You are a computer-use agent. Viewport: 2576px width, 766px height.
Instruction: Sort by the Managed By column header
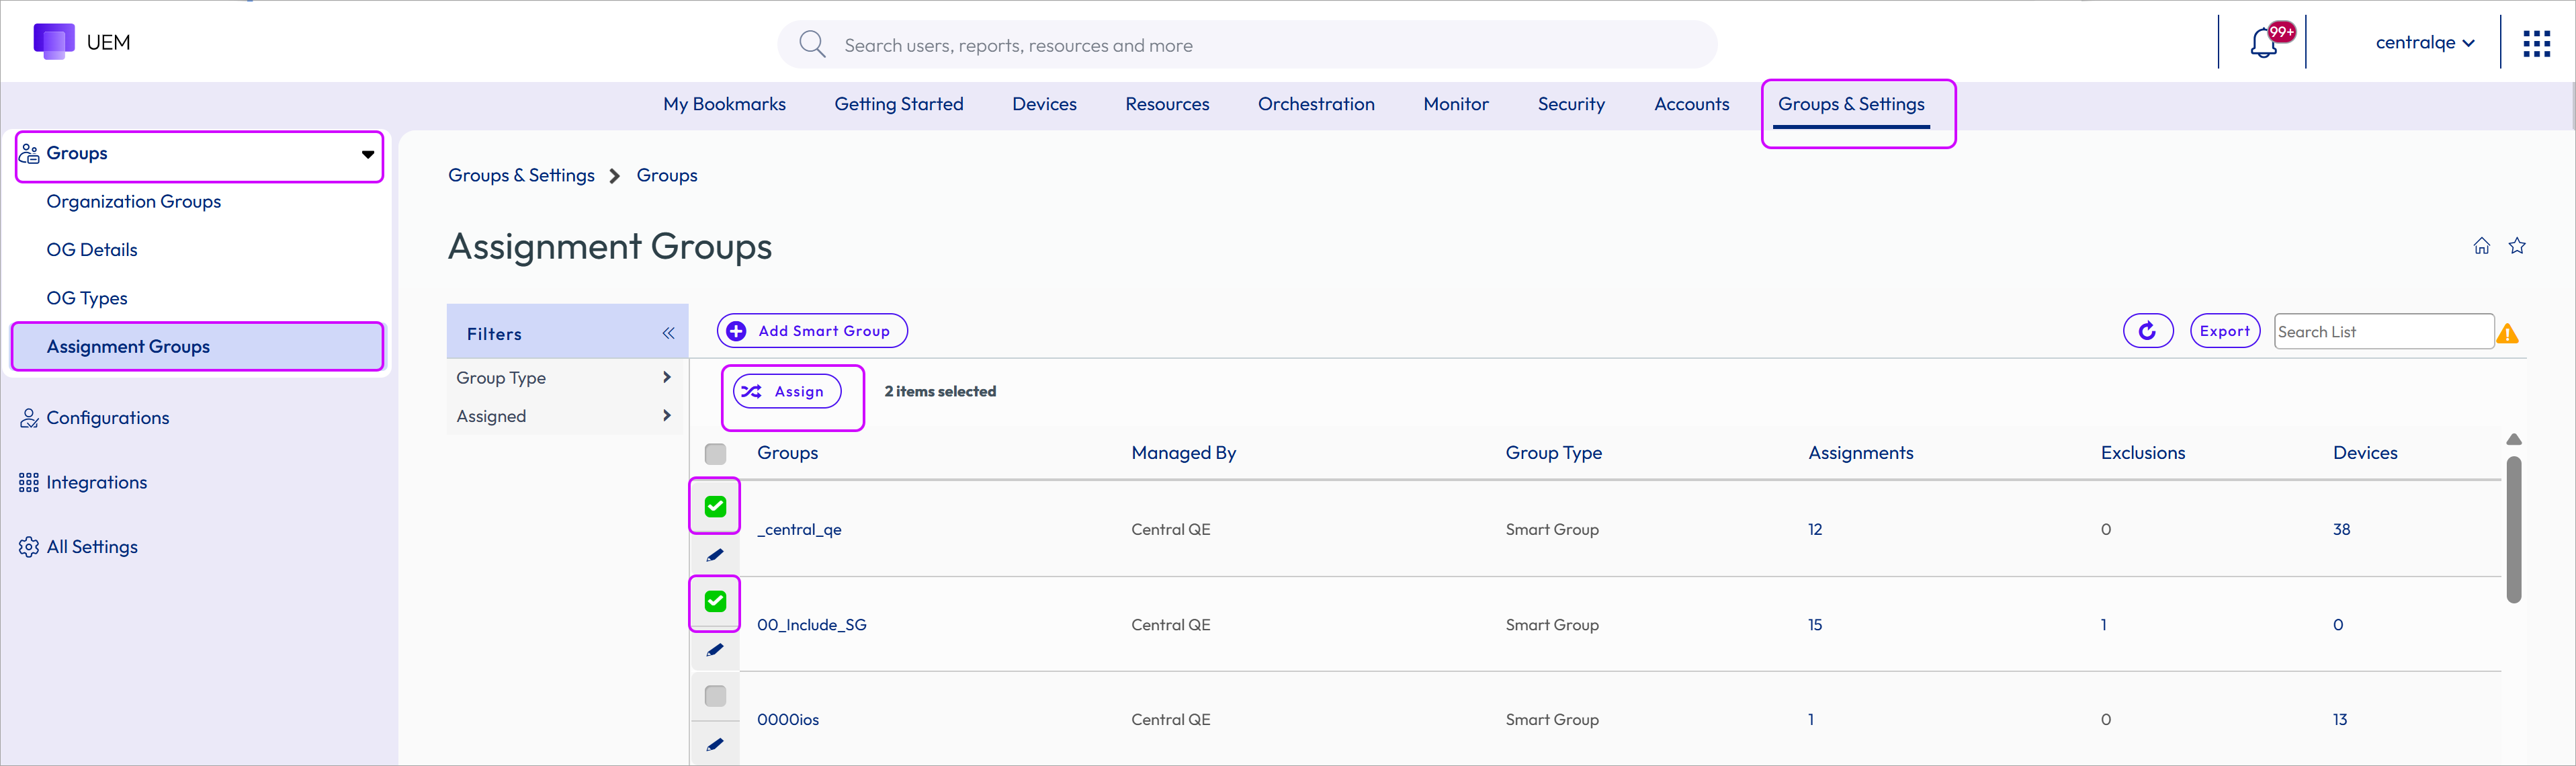(x=1183, y=453)
